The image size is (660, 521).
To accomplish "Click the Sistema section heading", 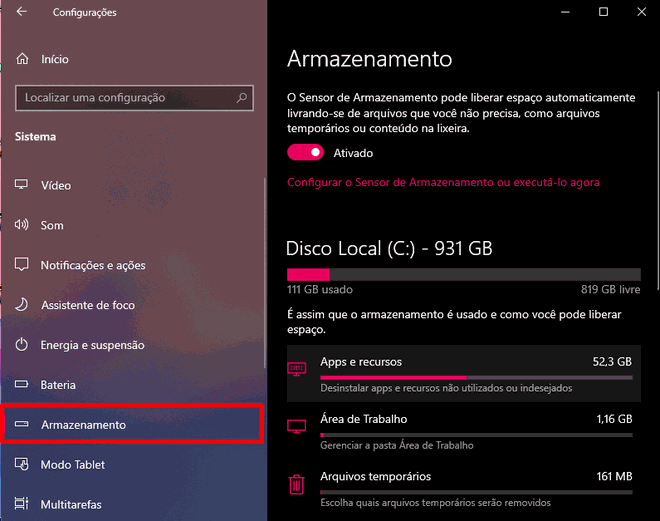I will pyautogui.click(x=35, y=137).
